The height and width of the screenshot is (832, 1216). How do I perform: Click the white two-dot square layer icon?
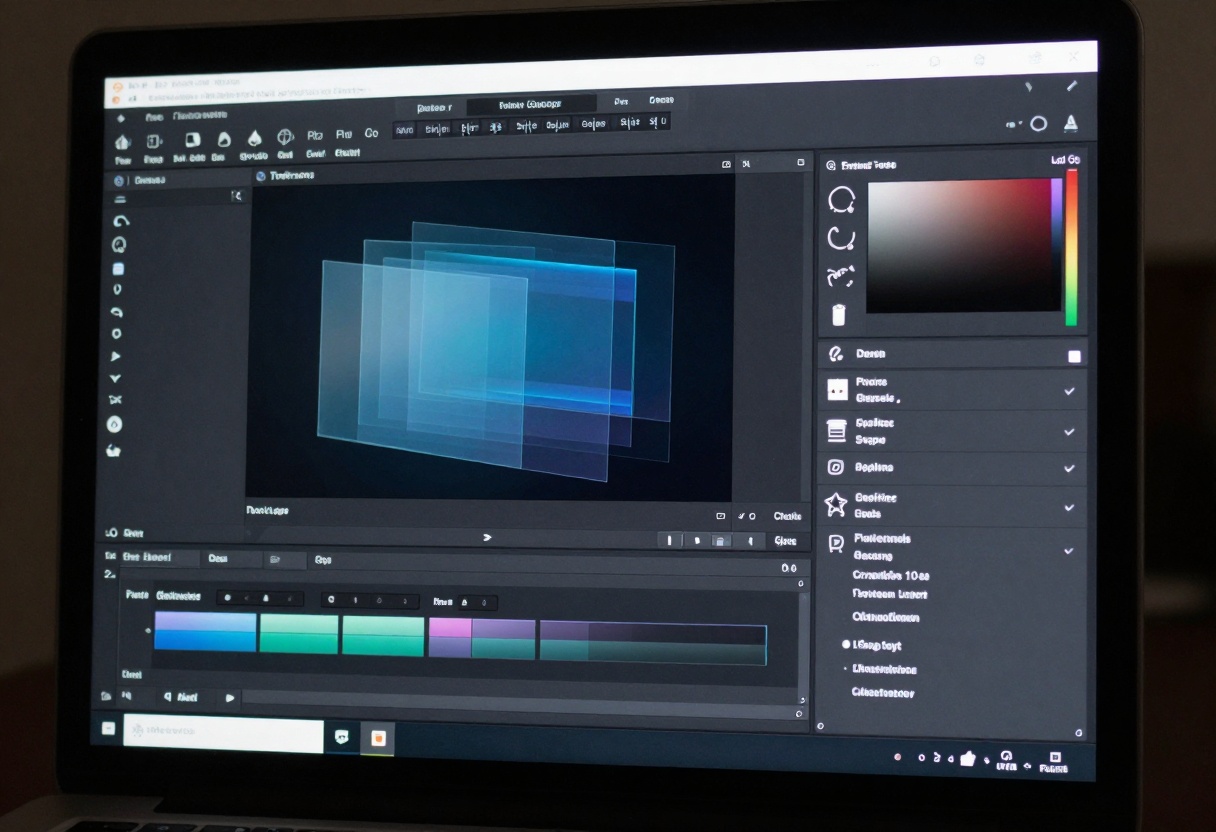(838, 390)
